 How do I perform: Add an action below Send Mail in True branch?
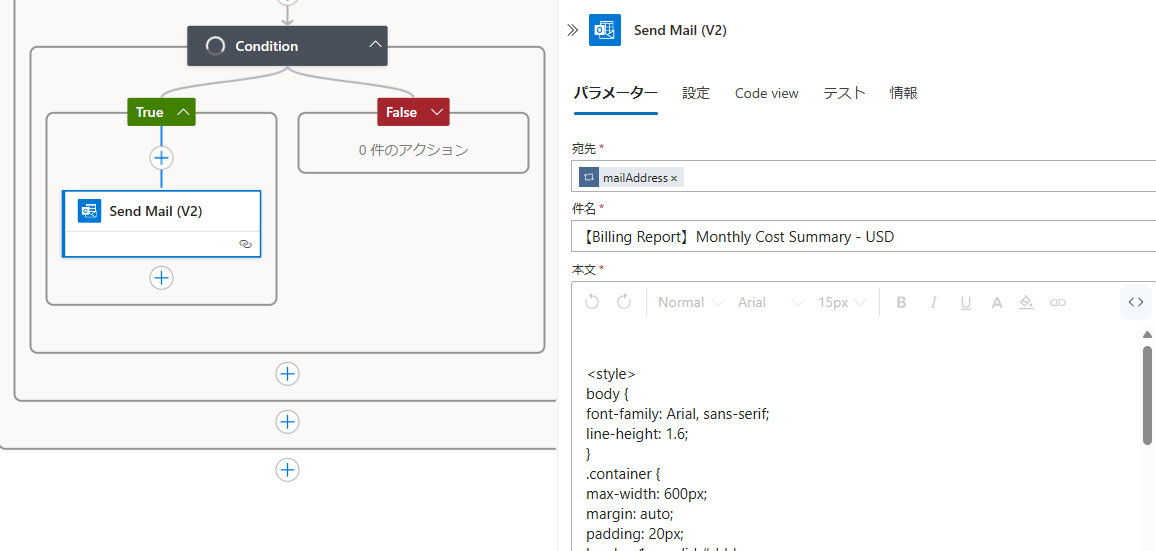coord(161,278)
